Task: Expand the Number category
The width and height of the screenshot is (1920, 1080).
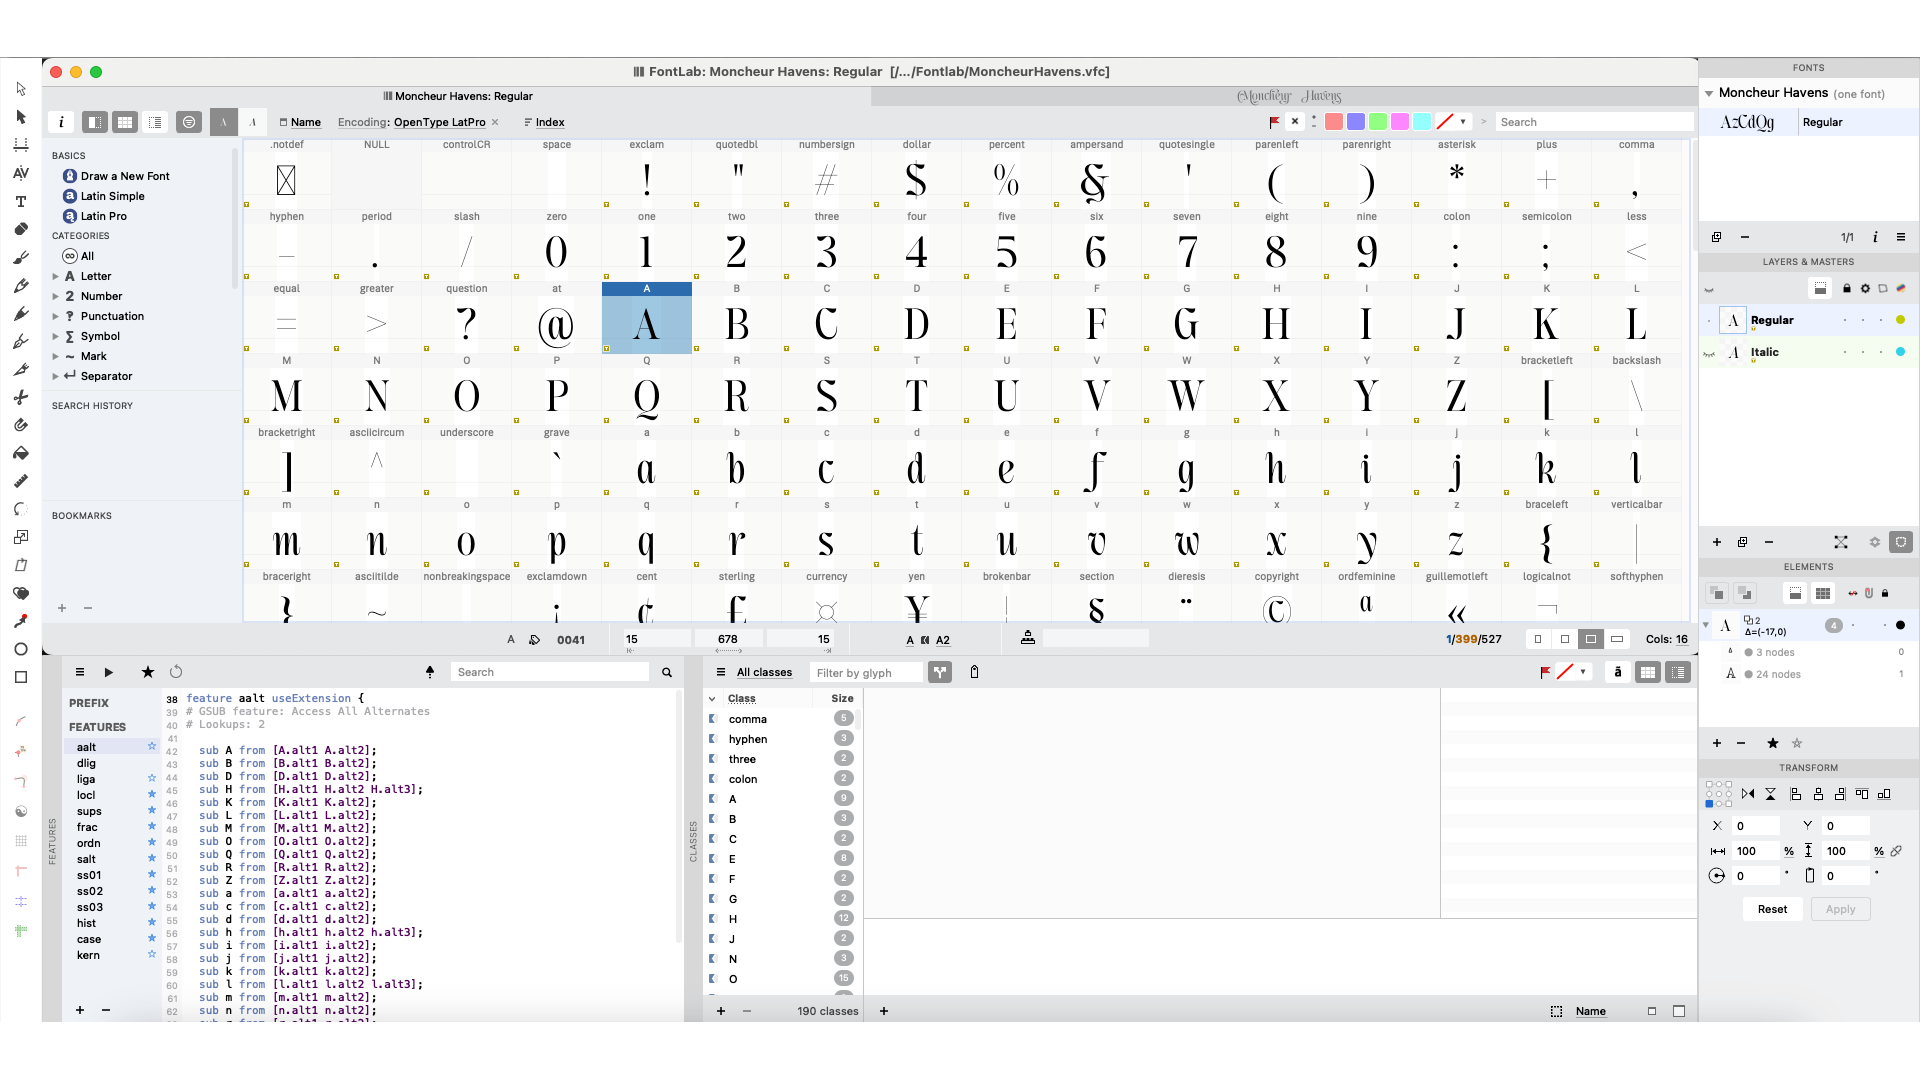Action: coord(56,296)
